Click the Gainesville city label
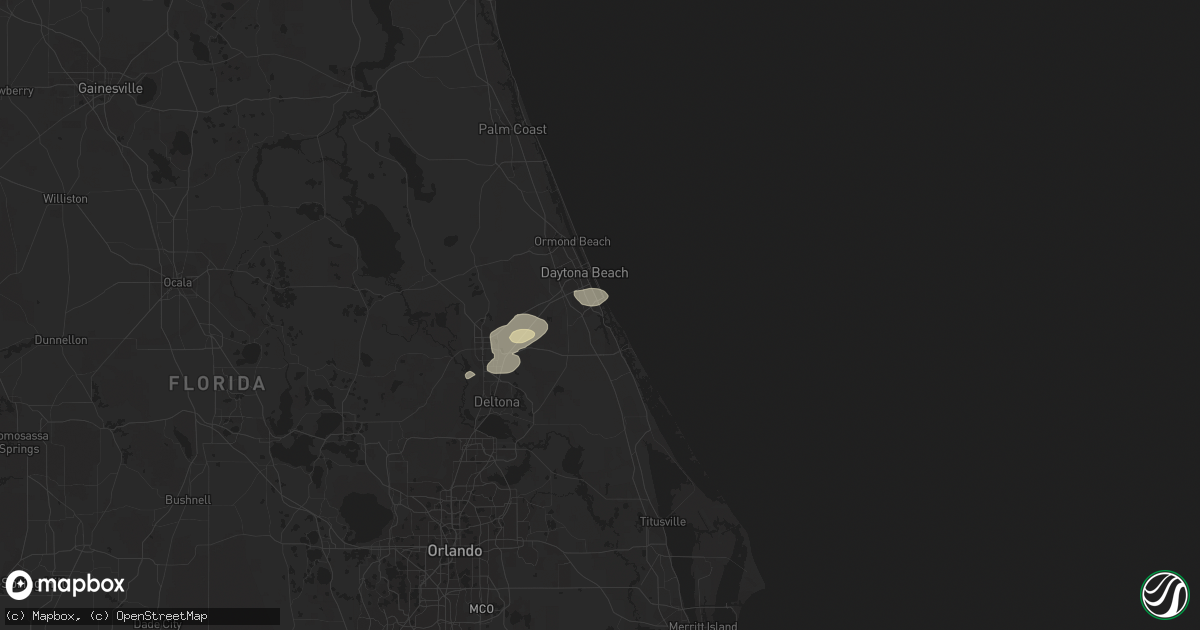 point(111,88)
